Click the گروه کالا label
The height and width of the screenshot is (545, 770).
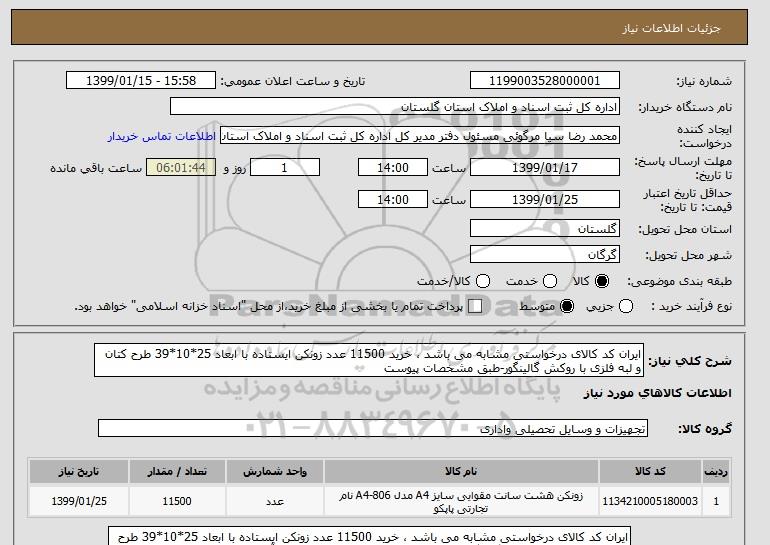[x=705, y=429]
